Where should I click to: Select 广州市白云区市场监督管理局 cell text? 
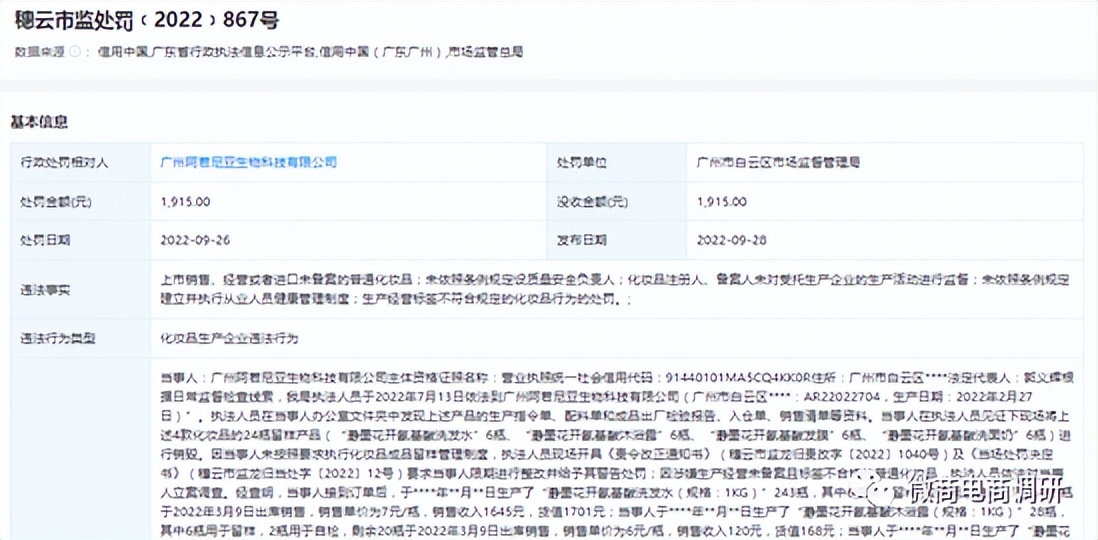(x=778, y=162)
